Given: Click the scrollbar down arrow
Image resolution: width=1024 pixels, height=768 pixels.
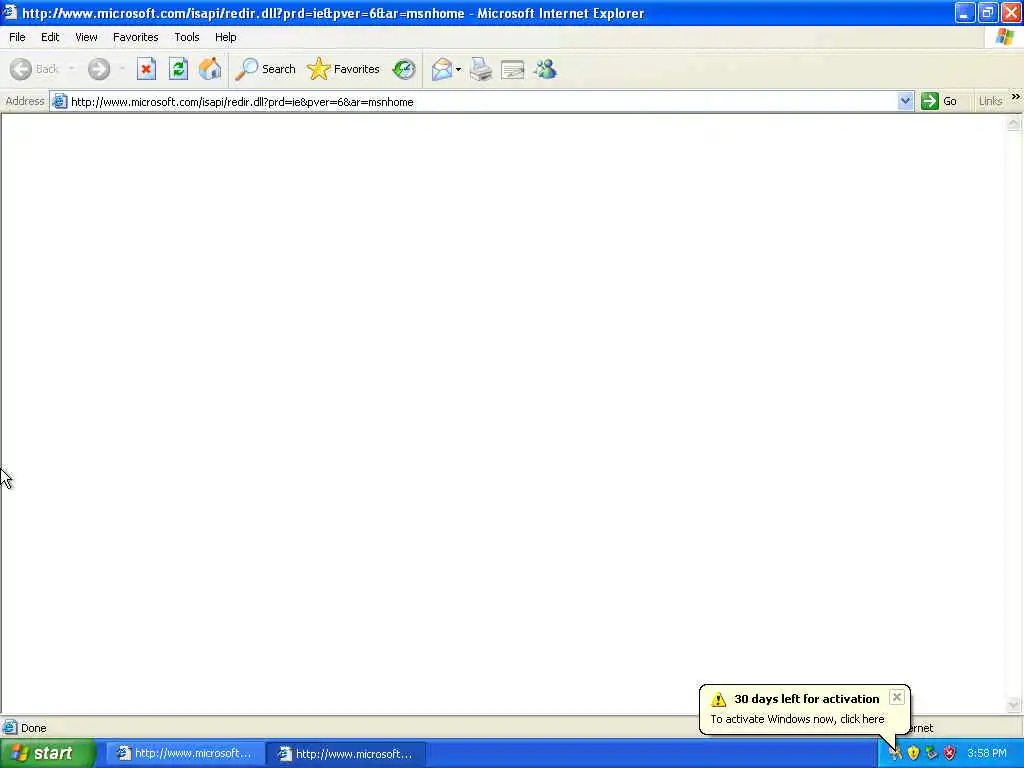Looking at the screenshot, I should [x=1014, y=705].
